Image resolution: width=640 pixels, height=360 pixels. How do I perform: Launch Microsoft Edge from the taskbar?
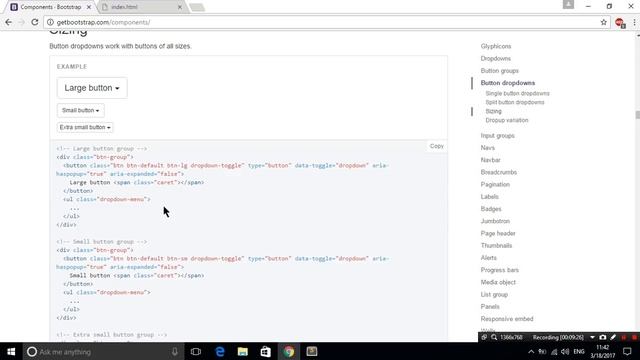pos(220,351)
